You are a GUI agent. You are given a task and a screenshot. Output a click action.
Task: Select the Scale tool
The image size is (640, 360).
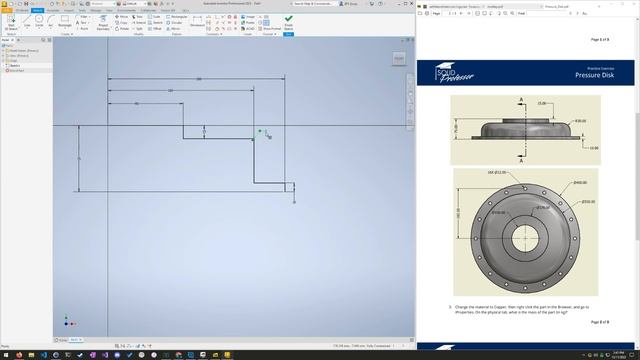point(154,17)
